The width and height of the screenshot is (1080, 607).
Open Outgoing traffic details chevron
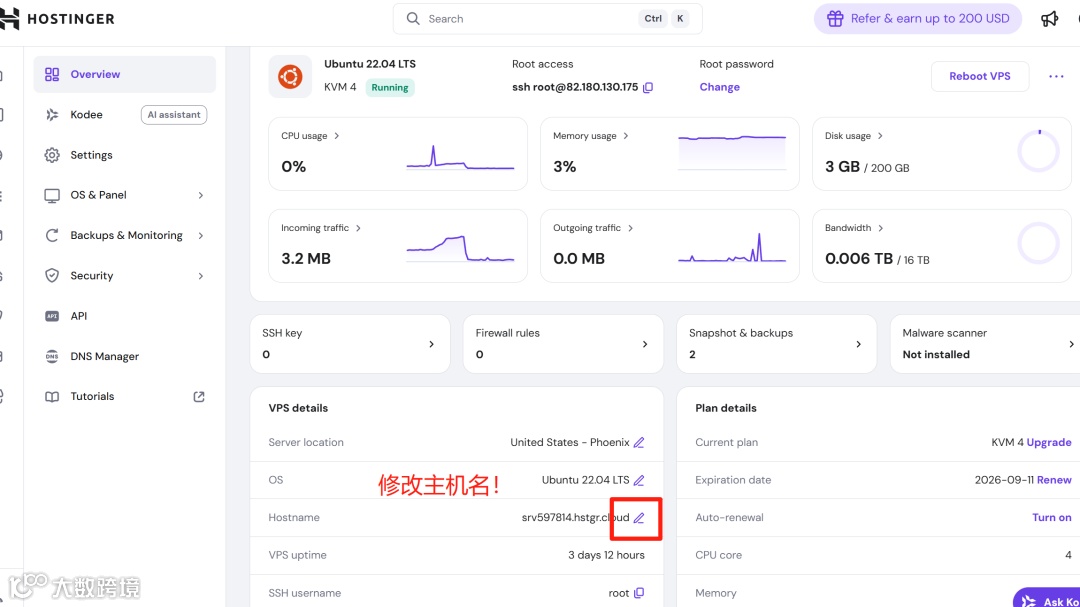click(x=630, y=228)
